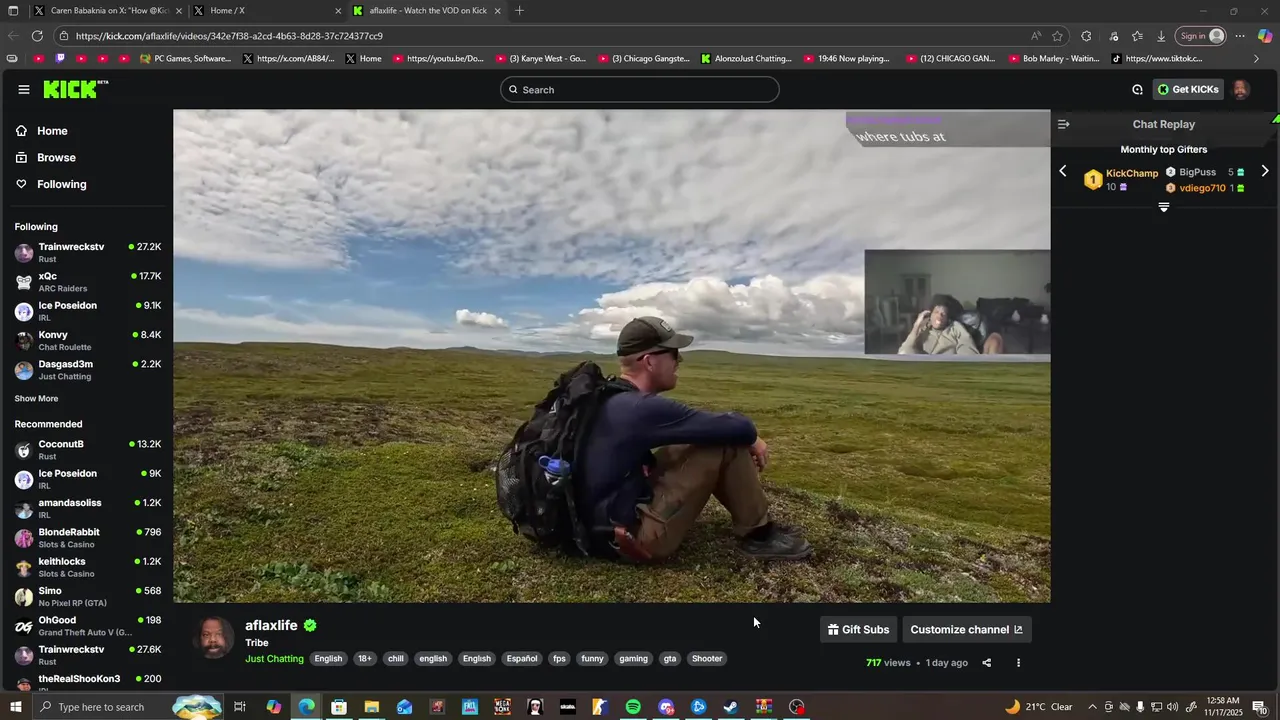Screen dimensions: 1280x720
Task: Open CoconutB recommended channel
Action: pyautogui.click(x=88, y=450)
